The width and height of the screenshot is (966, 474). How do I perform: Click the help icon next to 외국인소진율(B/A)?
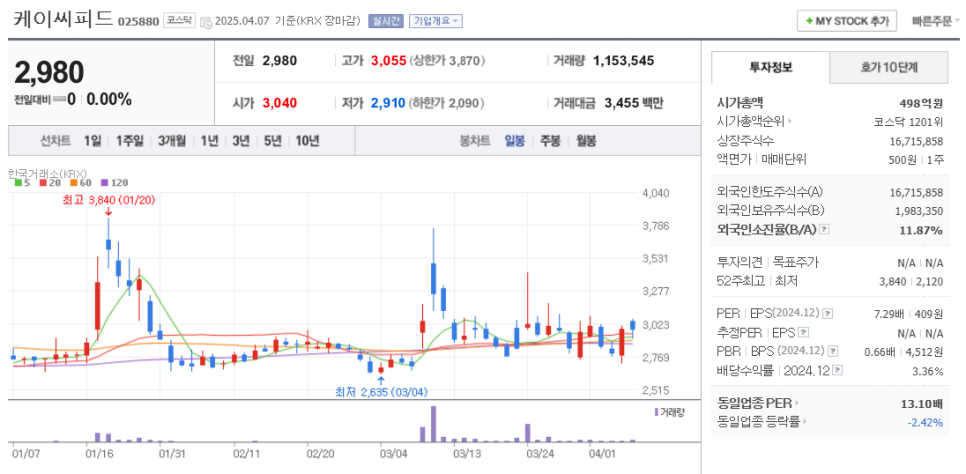(x=825, y=229)
